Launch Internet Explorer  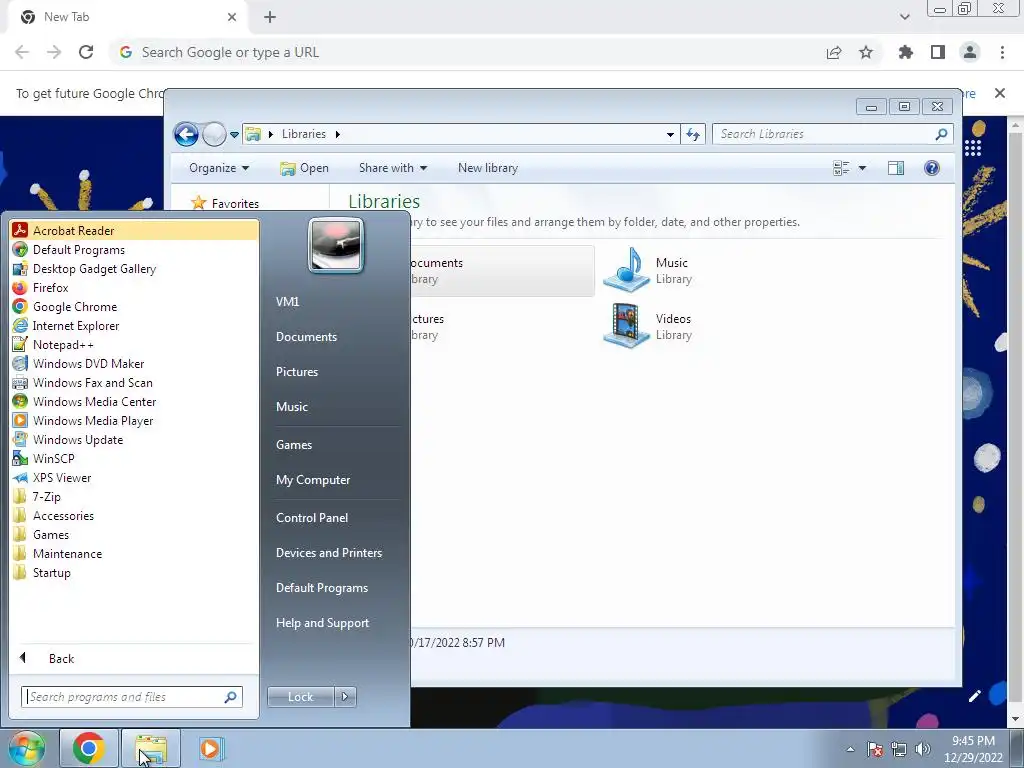[134, 325]
